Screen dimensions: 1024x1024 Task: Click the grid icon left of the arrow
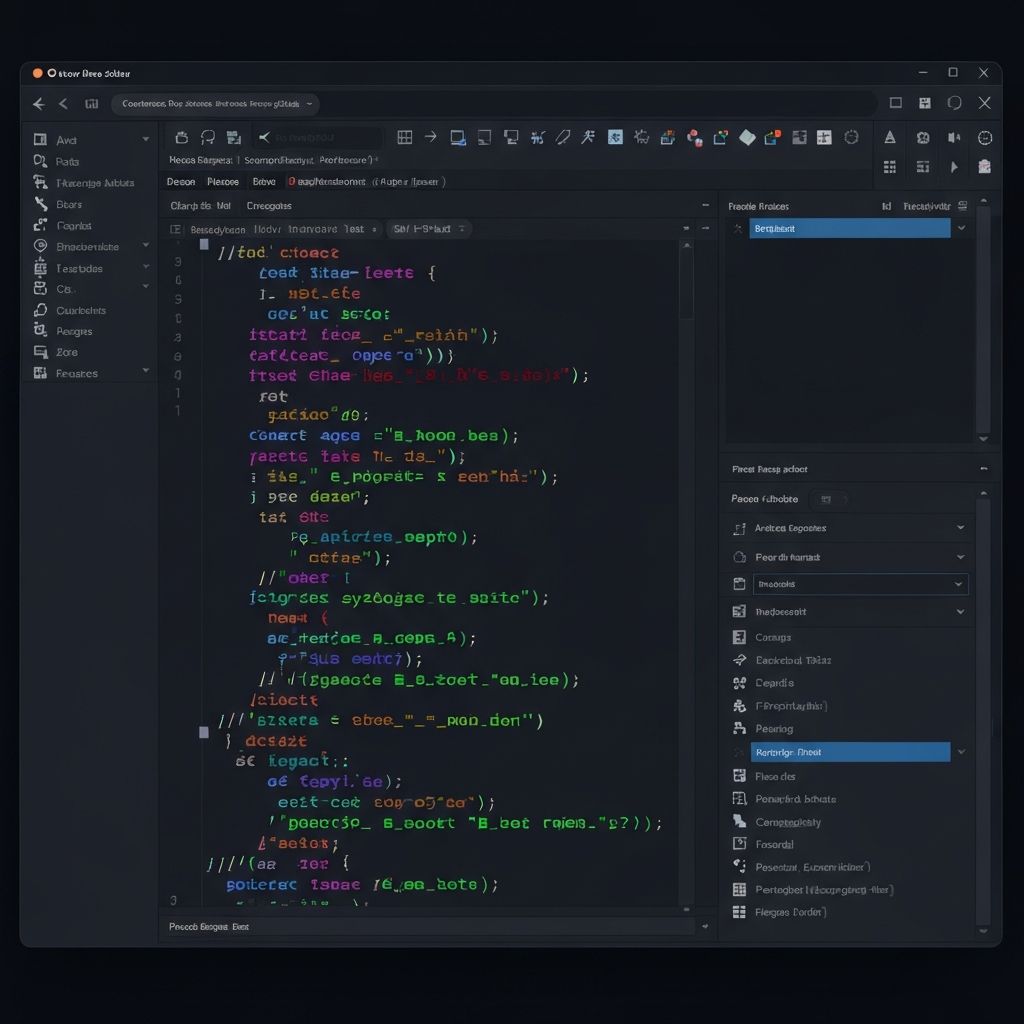click(x=405, y=137)
